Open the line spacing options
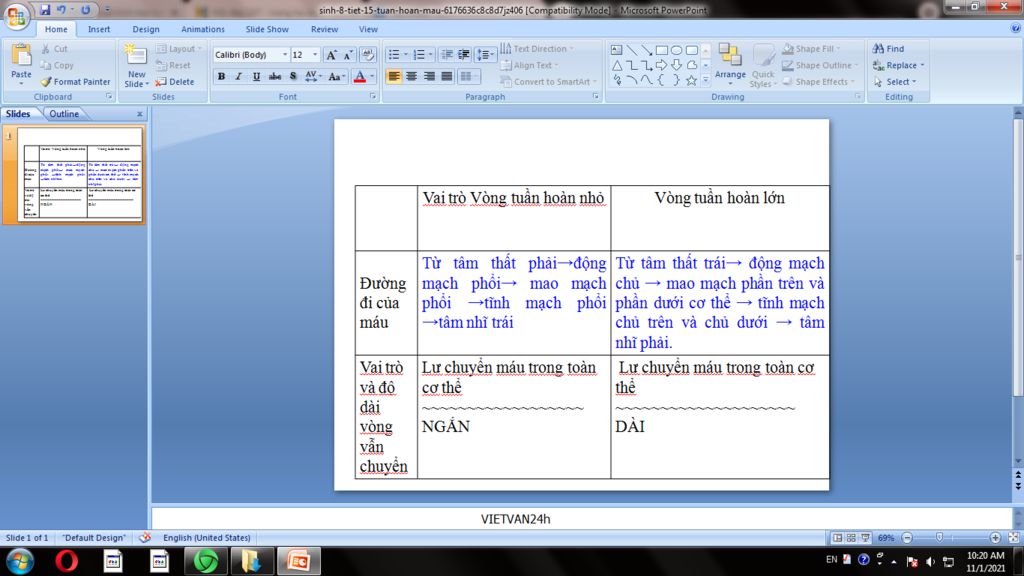 click(484, 55)
